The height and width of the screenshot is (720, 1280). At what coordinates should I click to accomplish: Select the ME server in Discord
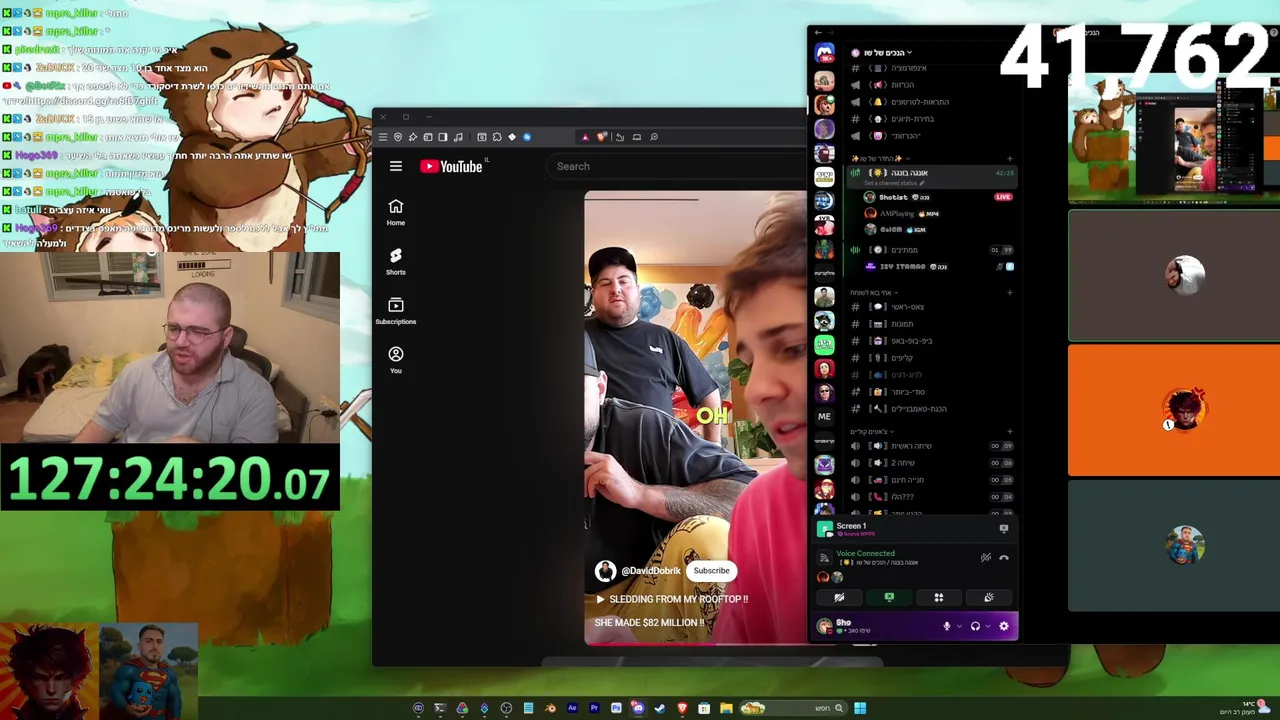pyautogui.click(x=824, y=417)
